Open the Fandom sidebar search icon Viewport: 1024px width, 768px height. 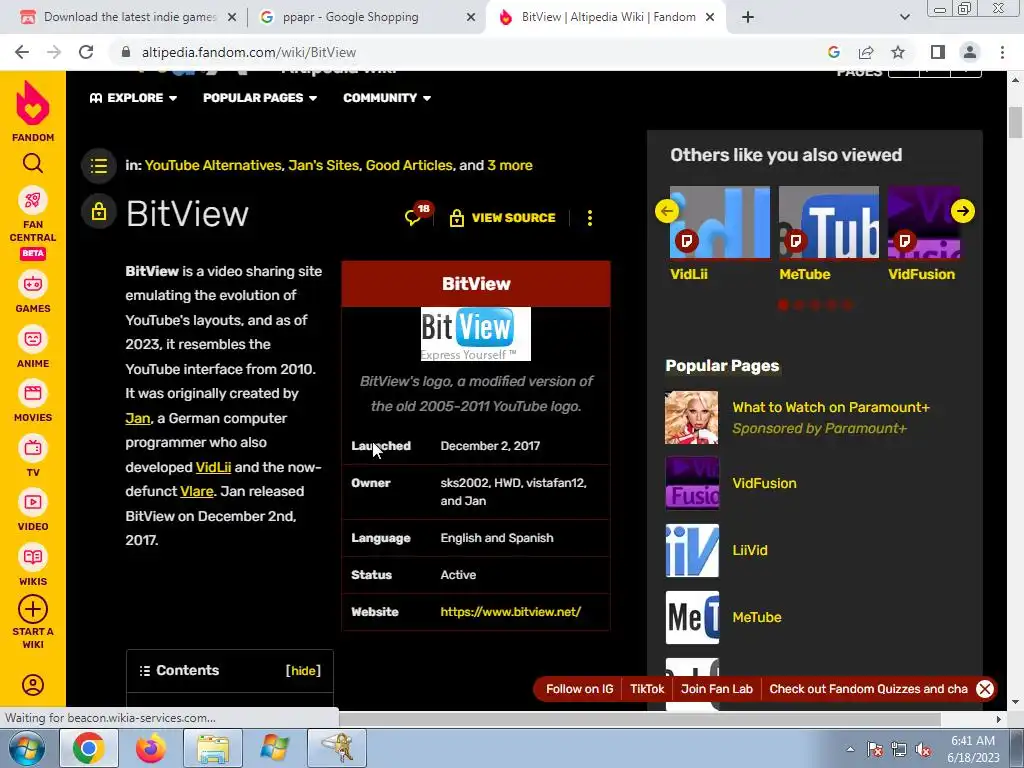tap(33, 163)
